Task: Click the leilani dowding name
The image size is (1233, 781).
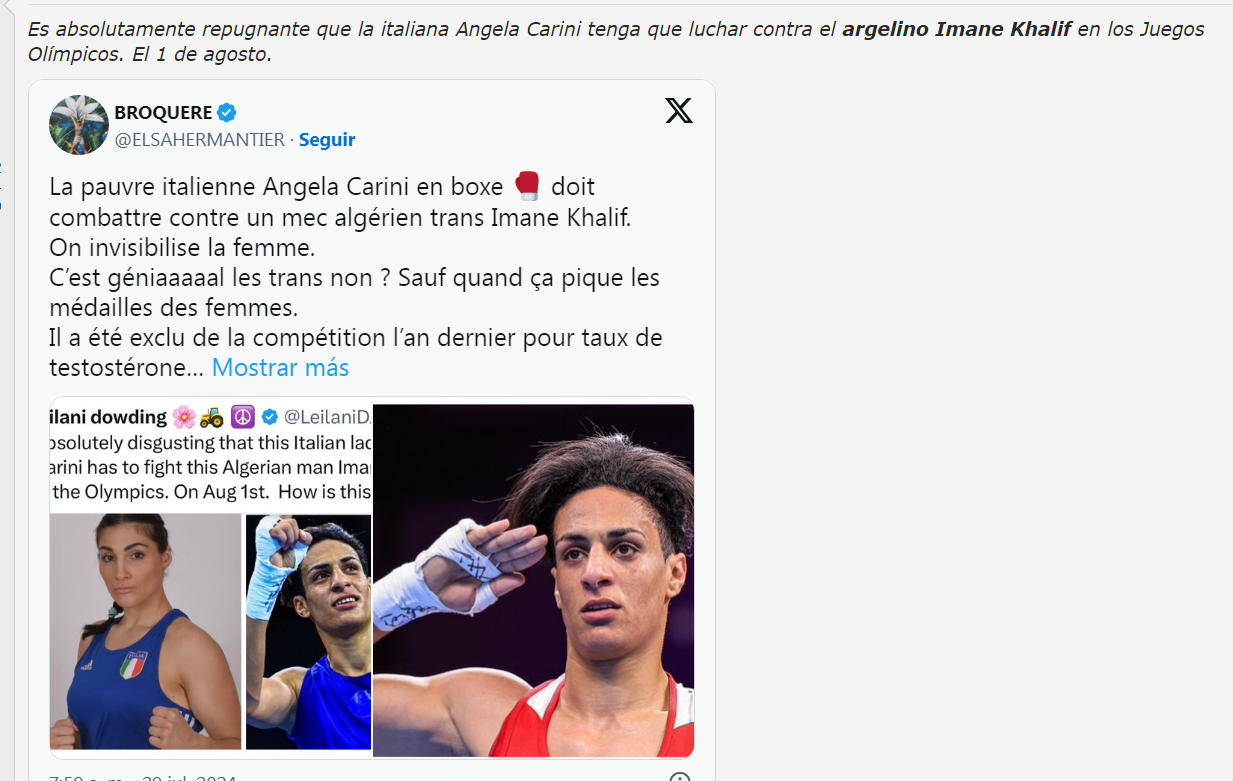Action: coord(108,416)
